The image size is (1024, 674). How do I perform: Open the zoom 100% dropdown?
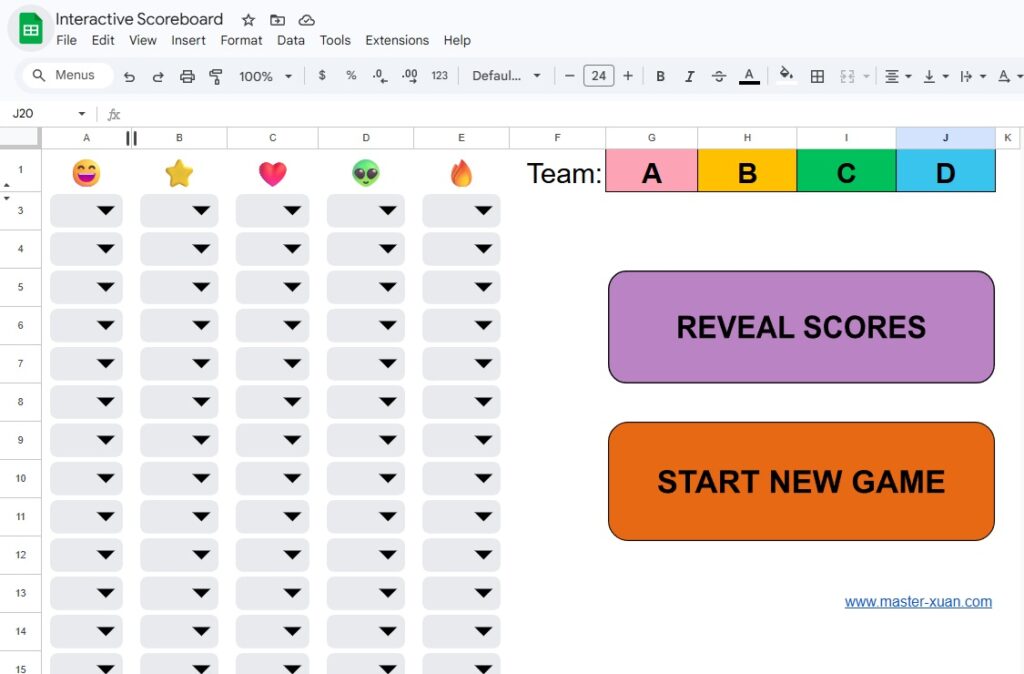tap(266, 76)
